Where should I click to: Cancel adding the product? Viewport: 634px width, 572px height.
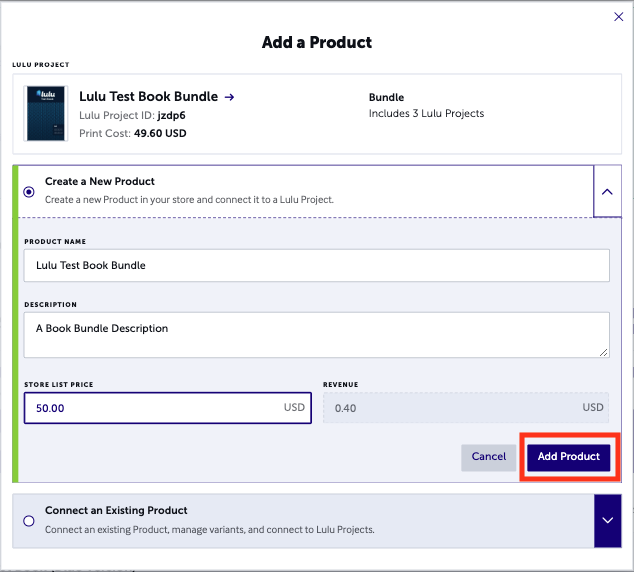click(x=488, y=458)
